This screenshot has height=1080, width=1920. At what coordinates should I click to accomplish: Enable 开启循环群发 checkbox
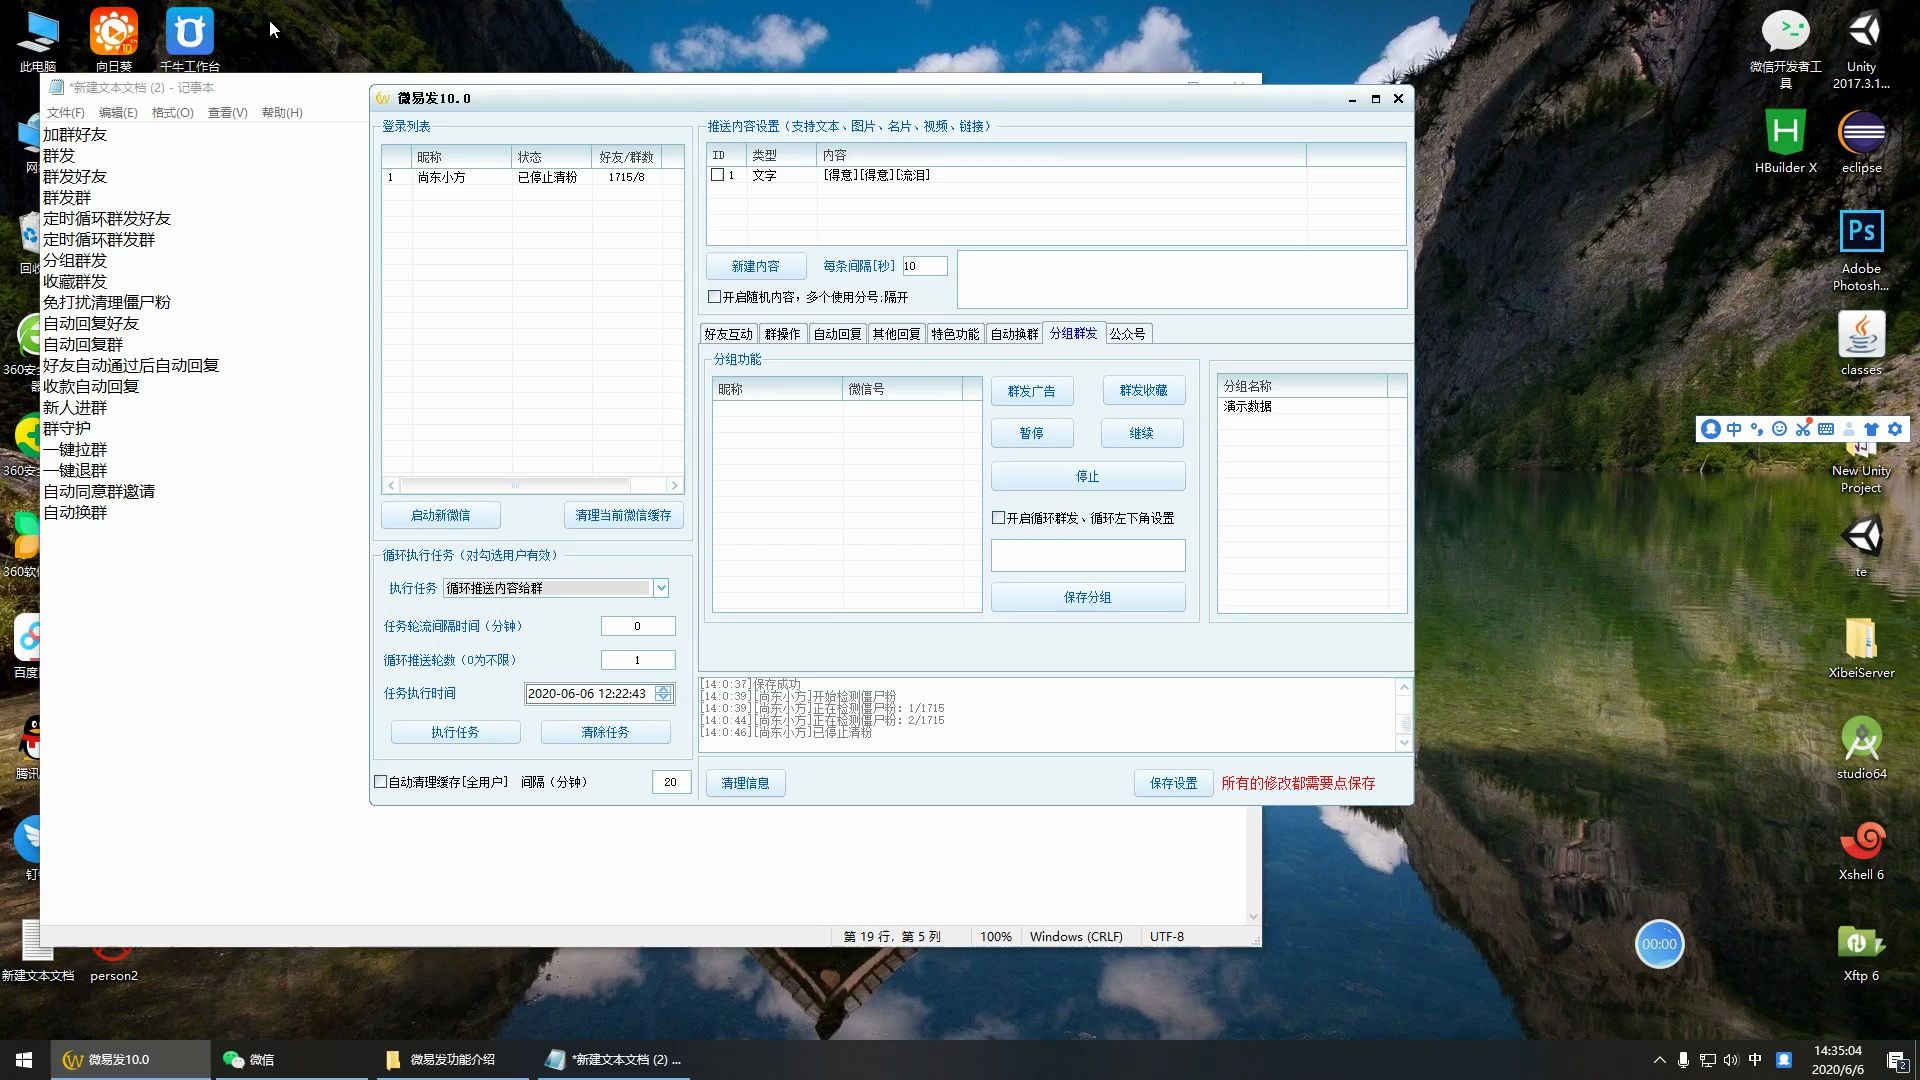(x=998, y=518)
